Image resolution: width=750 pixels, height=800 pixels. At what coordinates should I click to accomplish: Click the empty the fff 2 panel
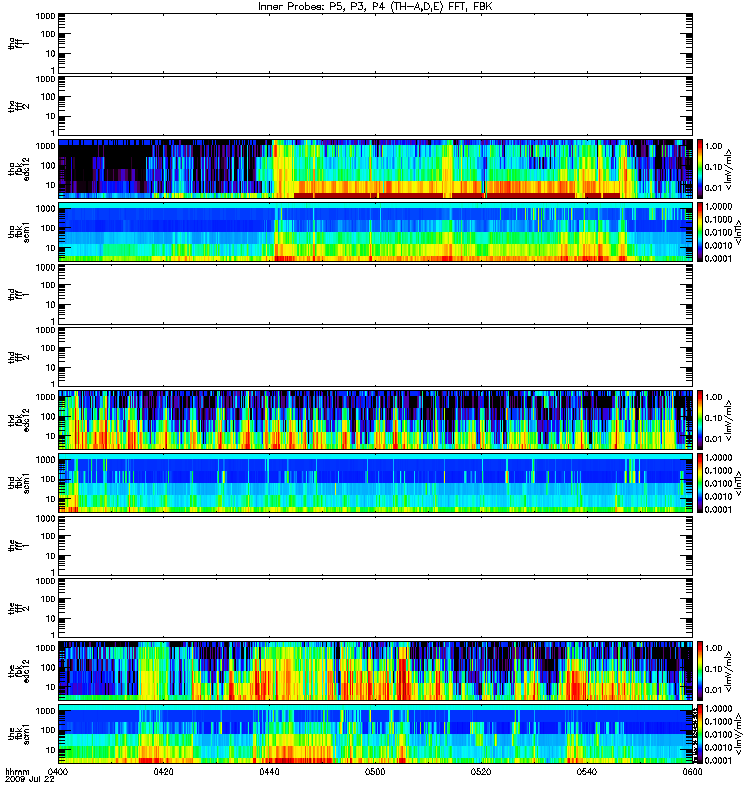tap(376, 608)
